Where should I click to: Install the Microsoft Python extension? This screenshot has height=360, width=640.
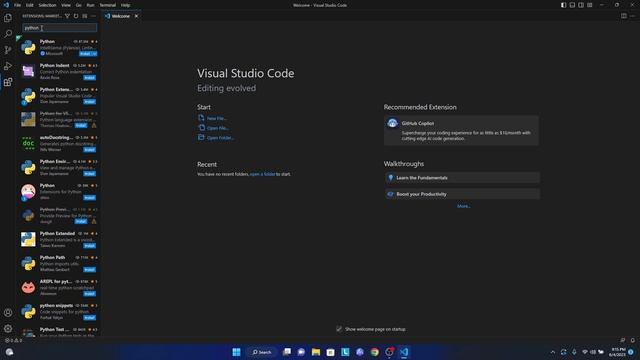pos(85,53)
